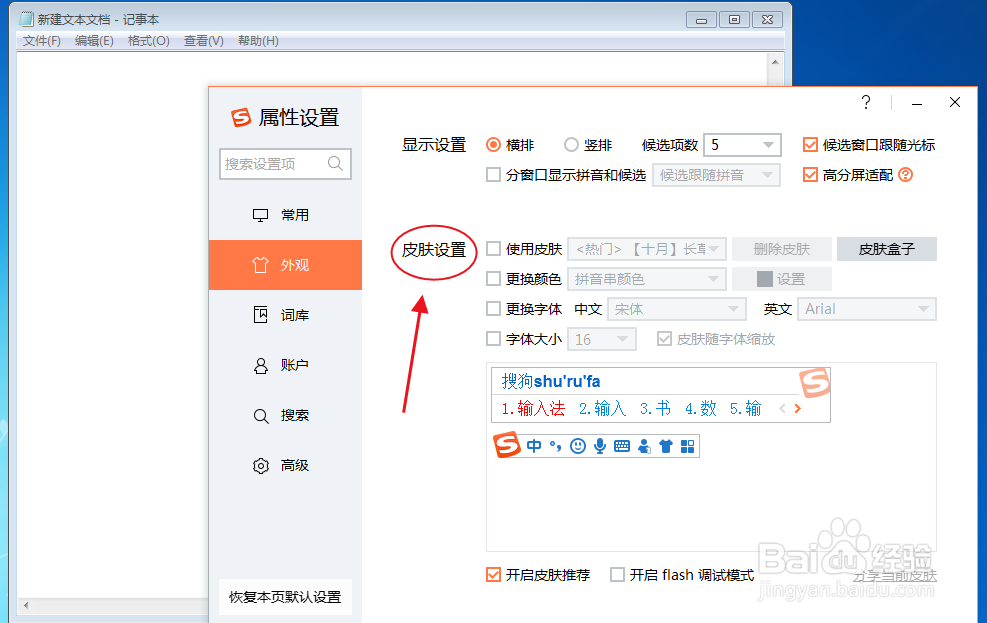The width and height of the screenshot is (987, 623).
Task: Click the 恢复本页默认设置 button
Action: pyautogui.click(x=285, y=597)
